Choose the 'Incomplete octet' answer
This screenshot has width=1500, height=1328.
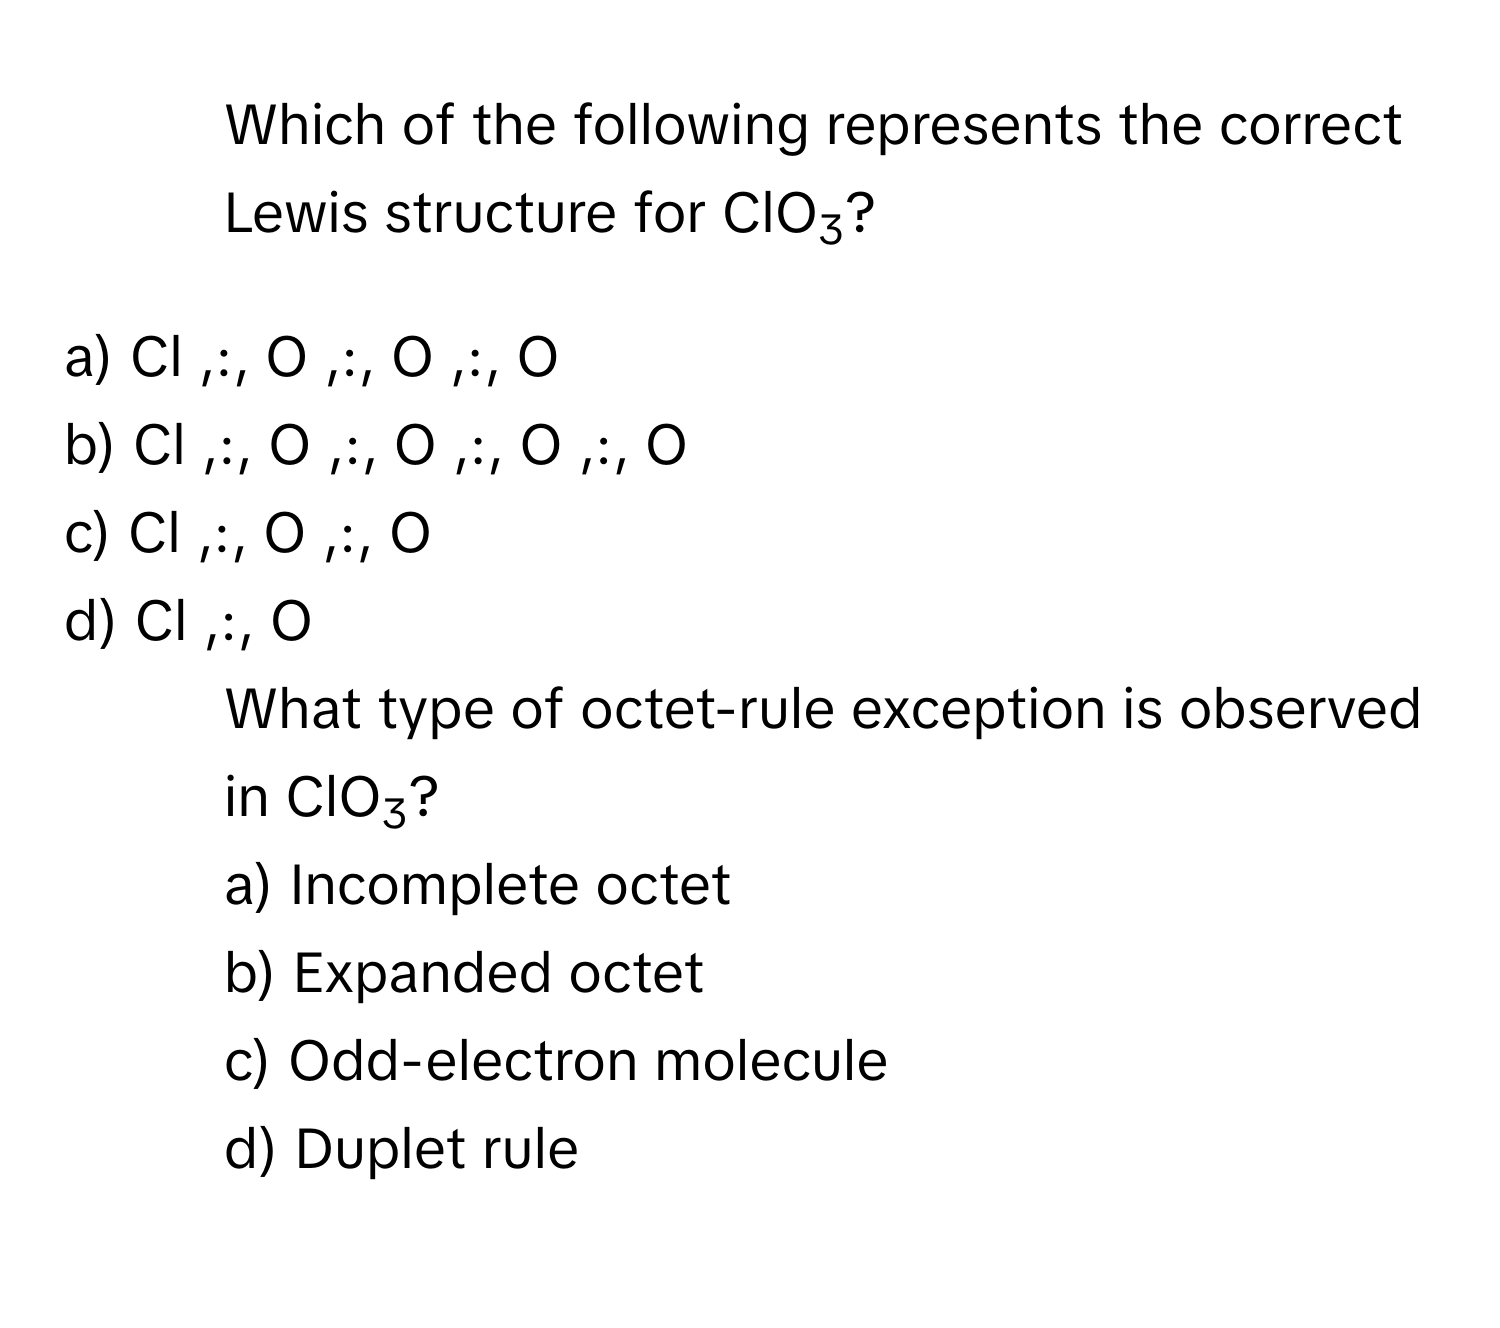tap(478, 885)
